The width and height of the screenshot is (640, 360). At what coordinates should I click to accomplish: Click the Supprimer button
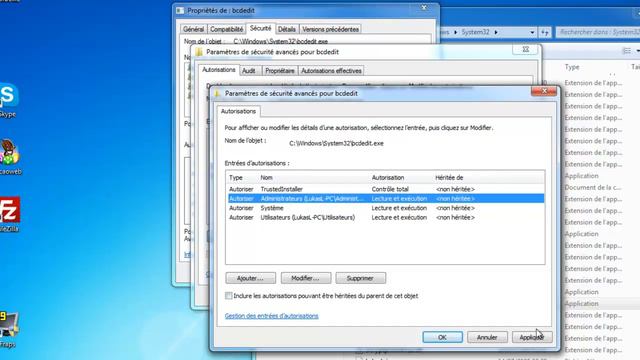360,278
